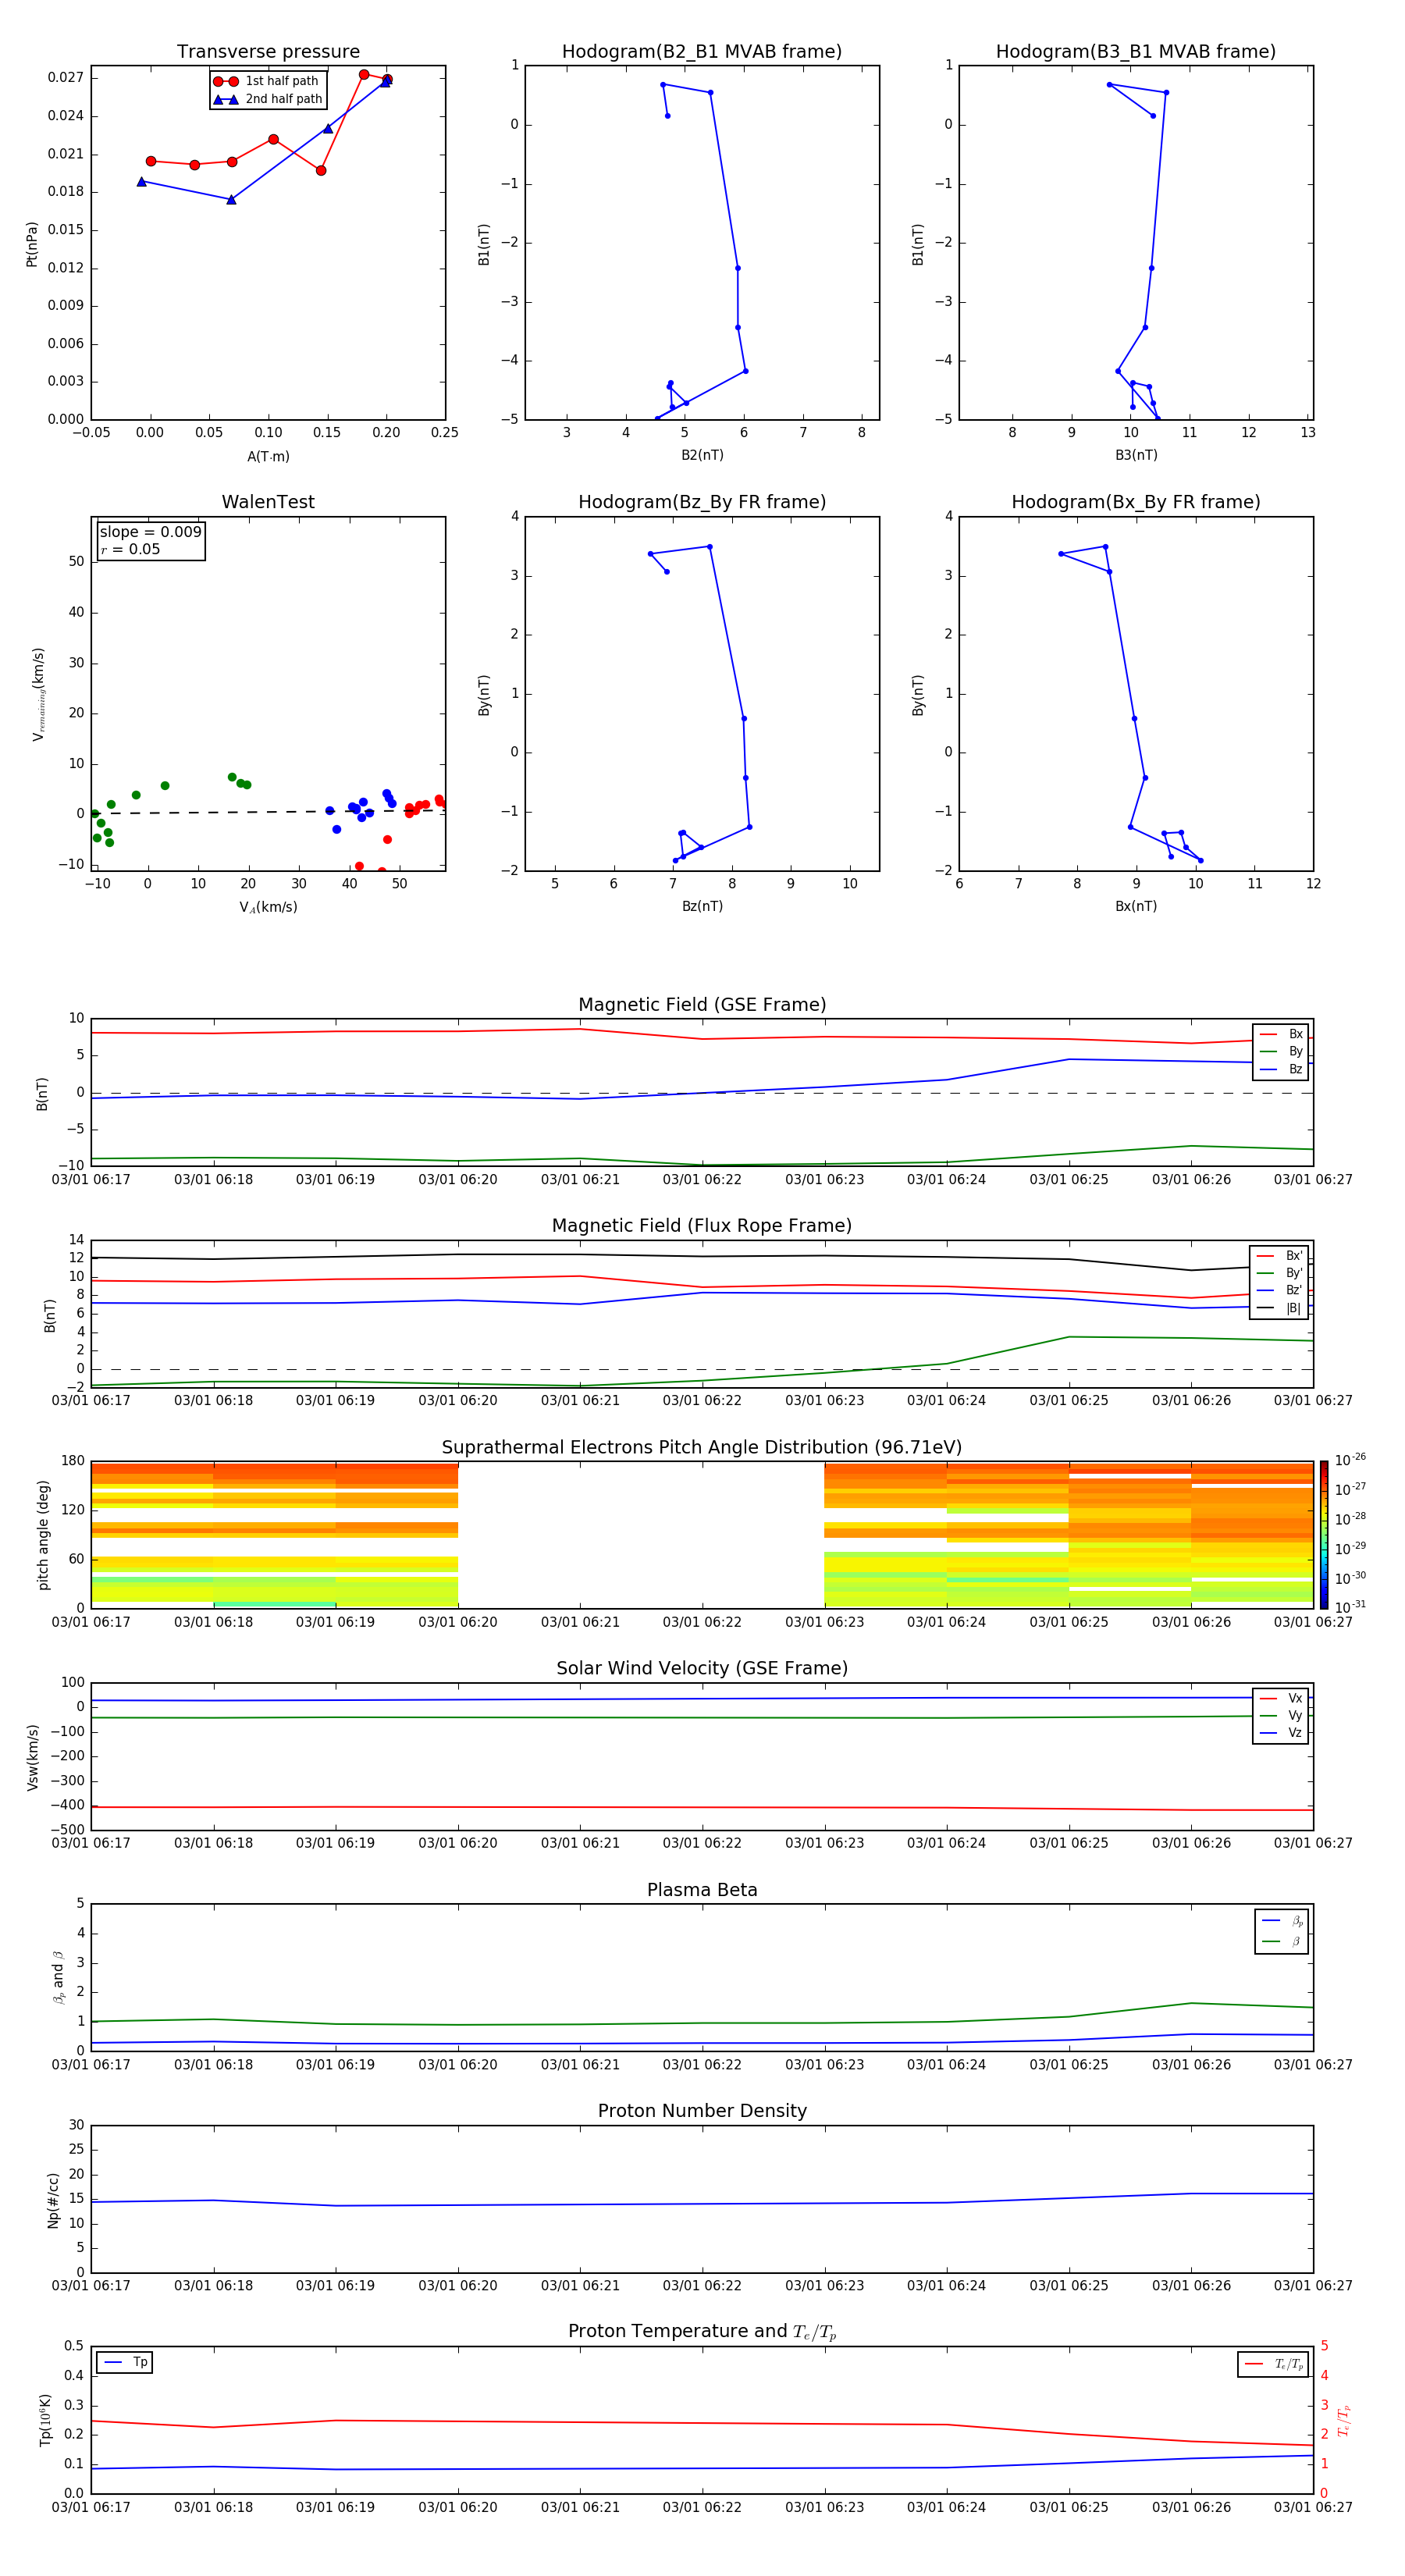This screenshot has width=1405, height=2576.
Task: Click 'Hodogram(B2_B1 MVAB frame)' title
Action: (702, 52)
